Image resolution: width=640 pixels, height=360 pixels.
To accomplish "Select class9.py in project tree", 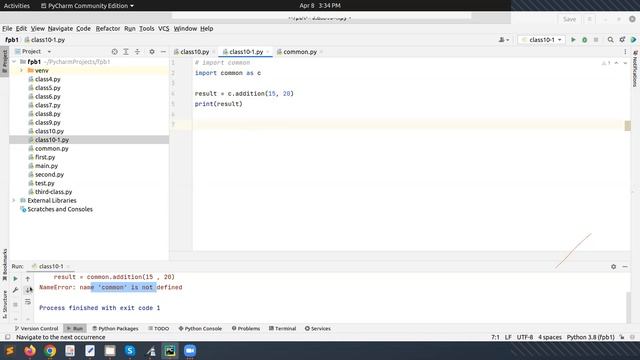I will pyautogui.click(x=48, y=122).
